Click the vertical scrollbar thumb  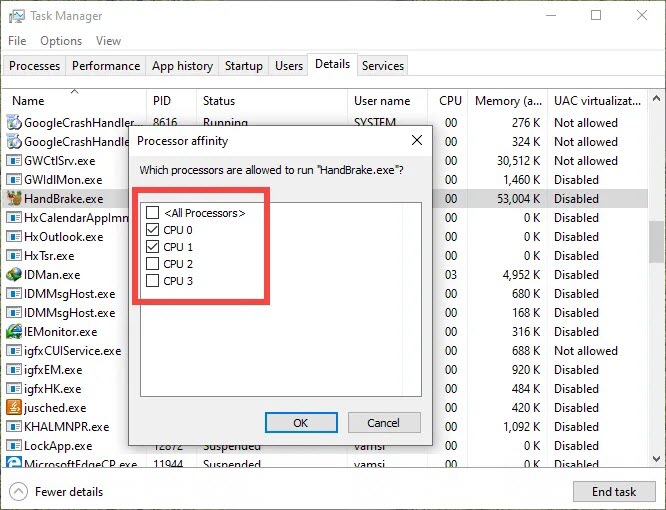pyautogui.click(x=656, y=242)
